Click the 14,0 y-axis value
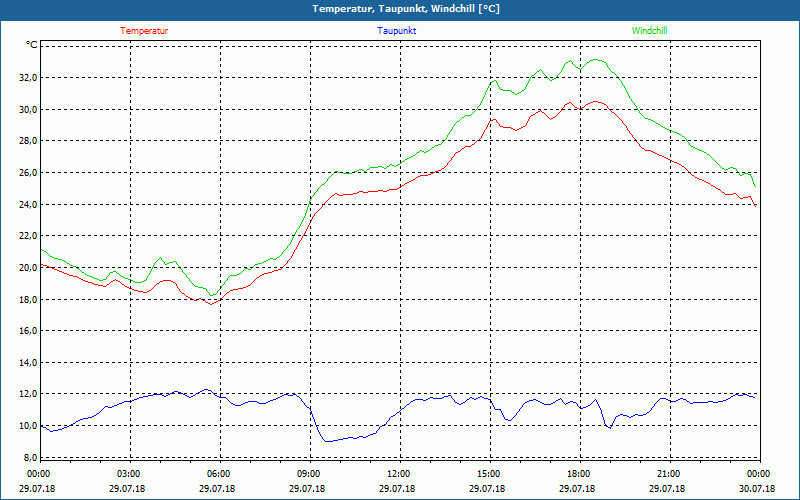 [28, 362]
